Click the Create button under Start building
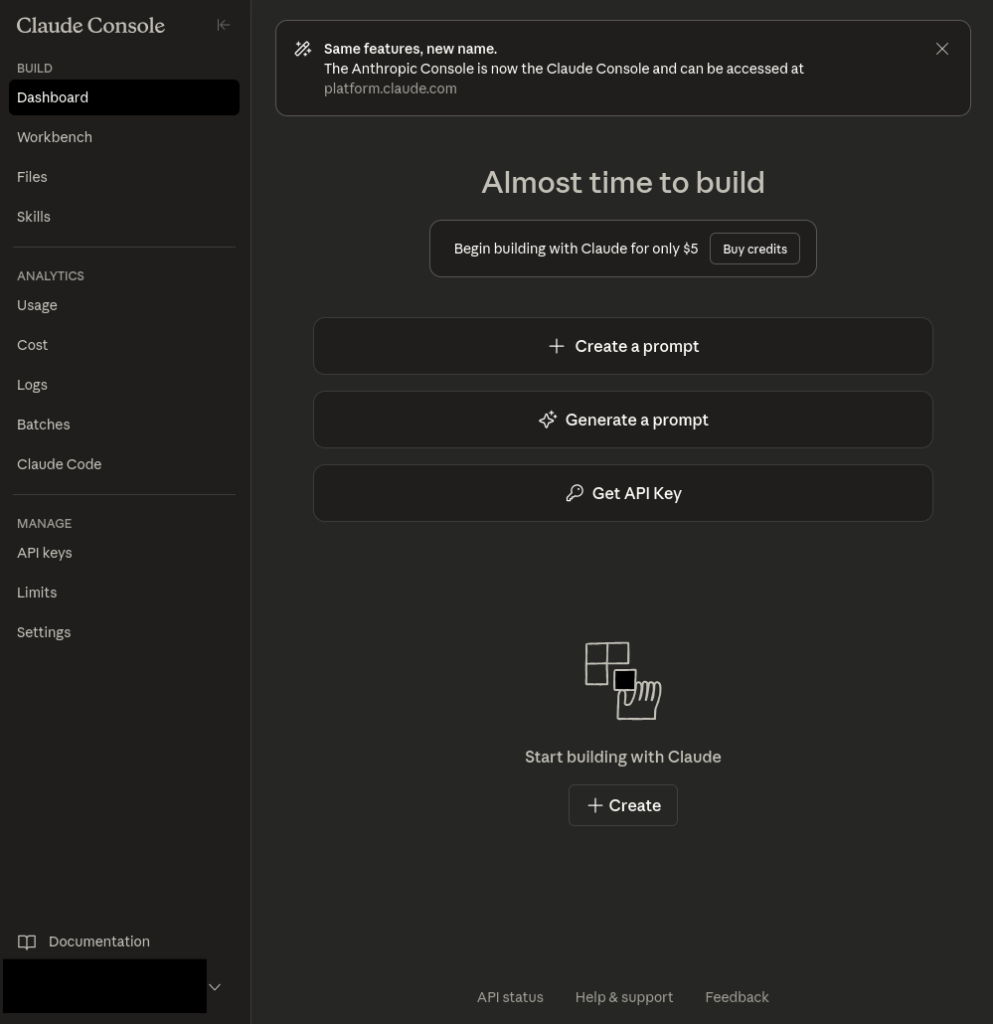This screenshot has height=1024, width=993. pyautogui.click(x=623, y=805)
